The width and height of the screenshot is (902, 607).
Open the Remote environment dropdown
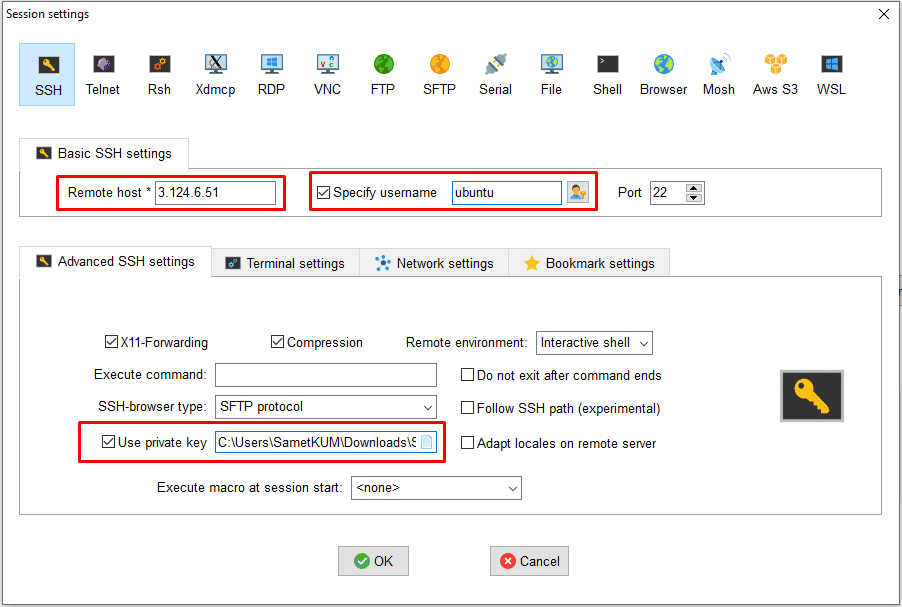pos(594,343)
